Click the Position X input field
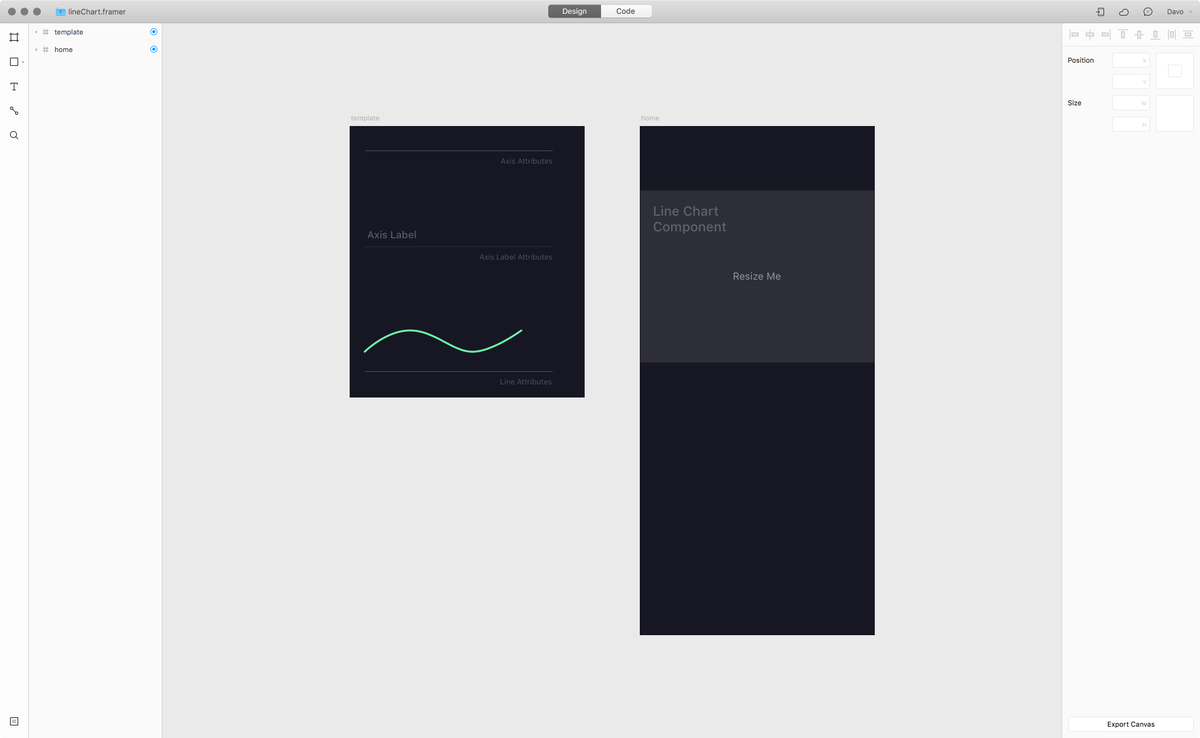Viewport: 1200px width, 738px height. click(x=1131, y=60)
